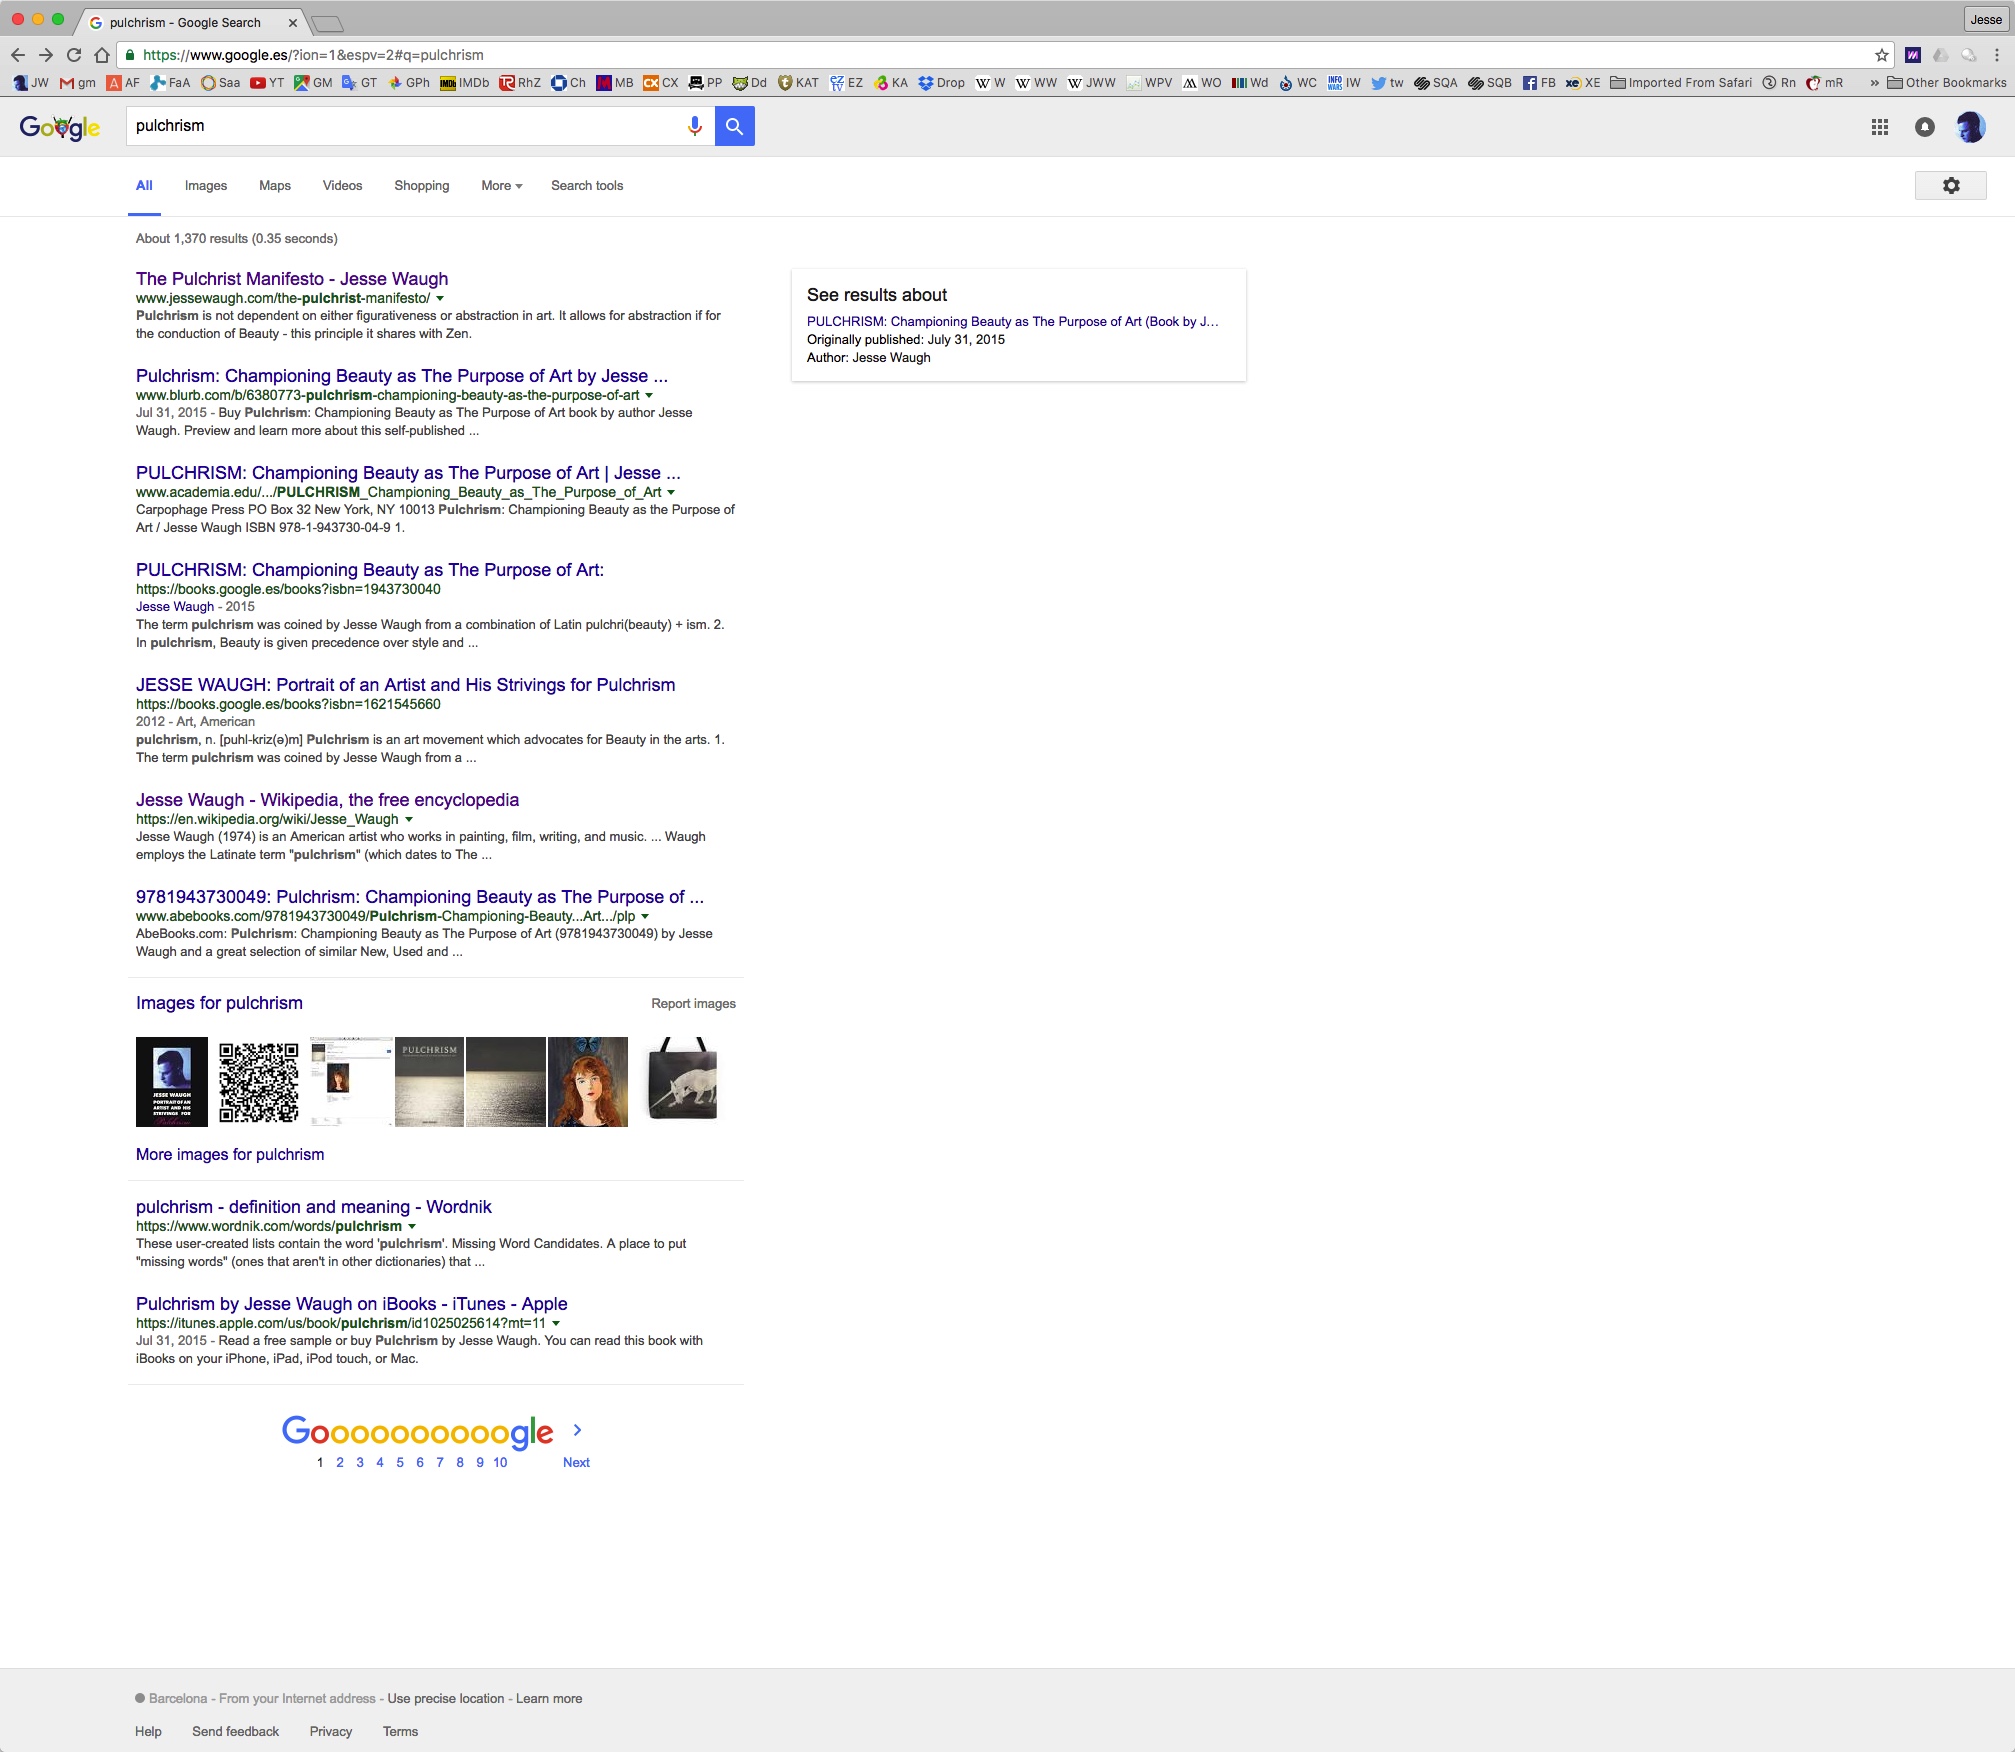2015x1752 pixels.
Task: Open a new browser tab
Action: pyautogui.click(x=327, y=23)
